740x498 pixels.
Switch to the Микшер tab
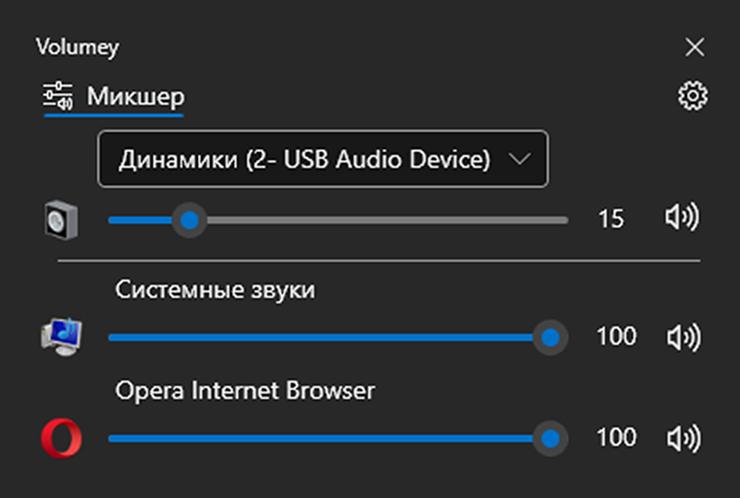click(135, 97)
